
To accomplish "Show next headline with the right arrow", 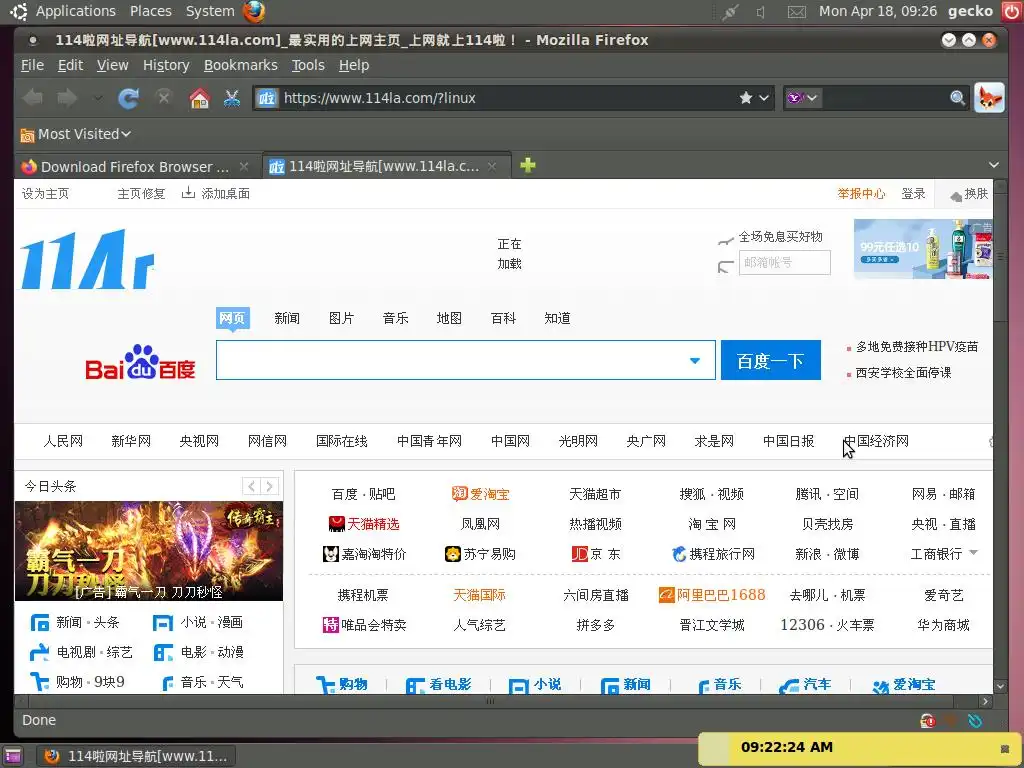I will 269,486.
